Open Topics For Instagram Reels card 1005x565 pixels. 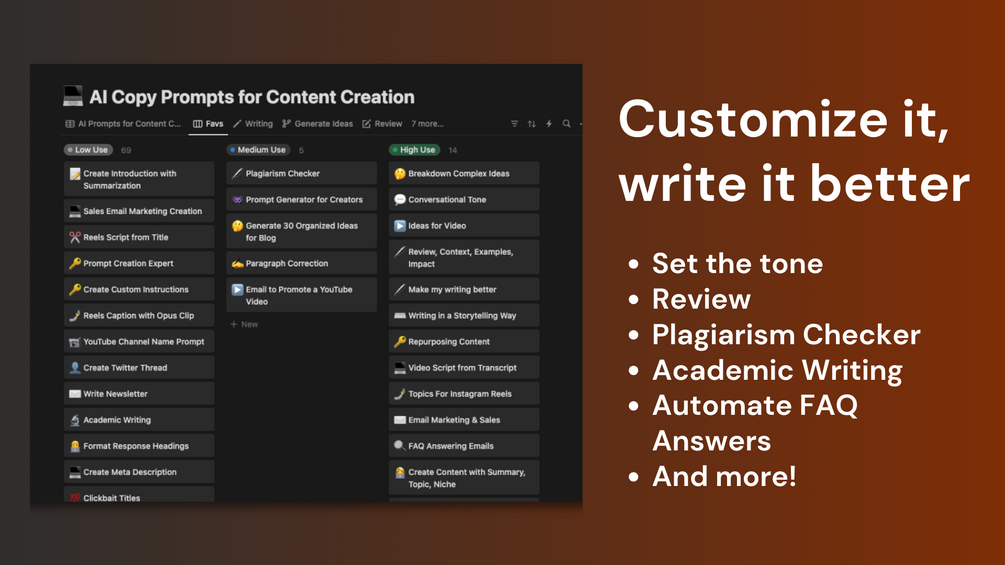click(464, 394)
